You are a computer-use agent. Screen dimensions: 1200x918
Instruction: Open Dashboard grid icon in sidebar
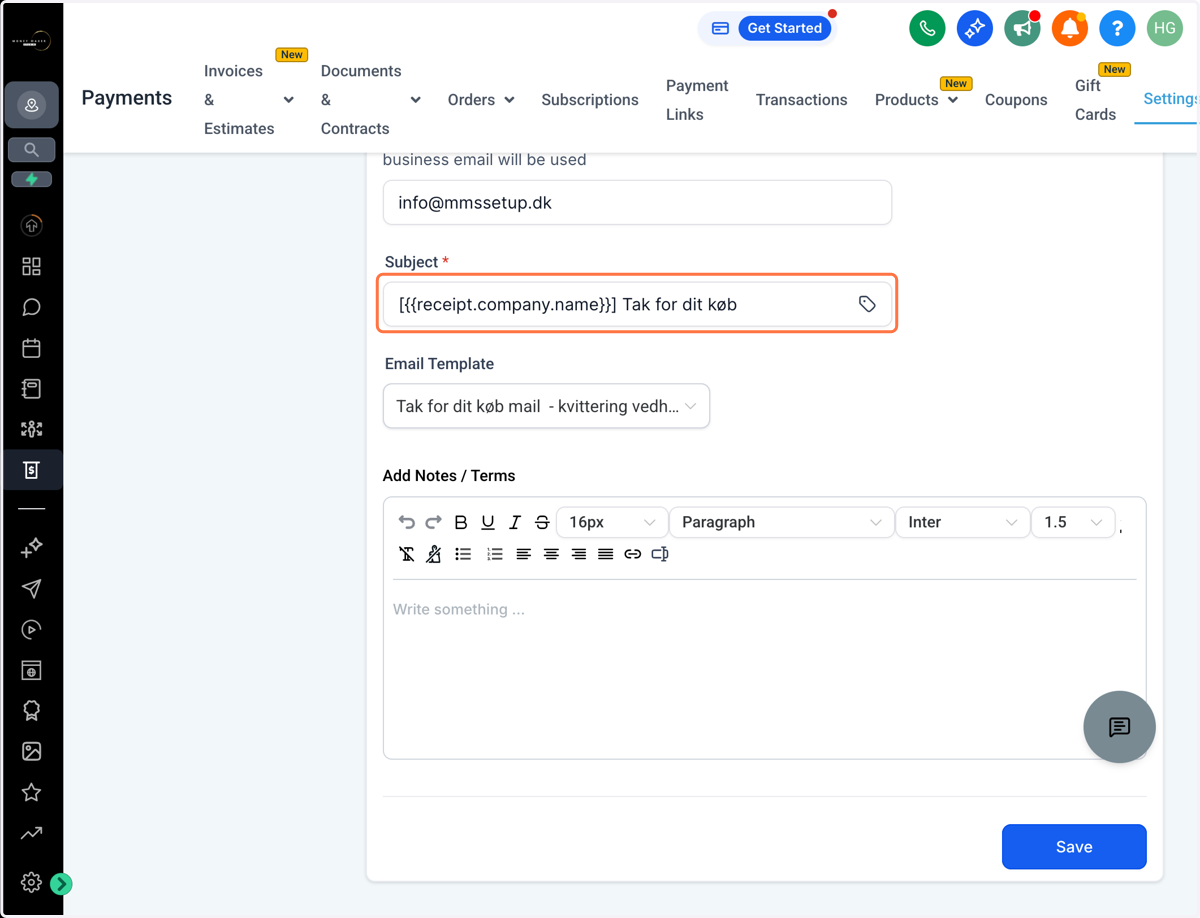coord(31,266)
